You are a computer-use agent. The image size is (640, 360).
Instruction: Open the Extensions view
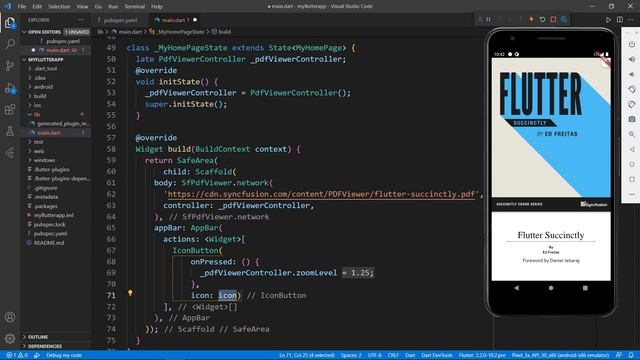[10, 109]
